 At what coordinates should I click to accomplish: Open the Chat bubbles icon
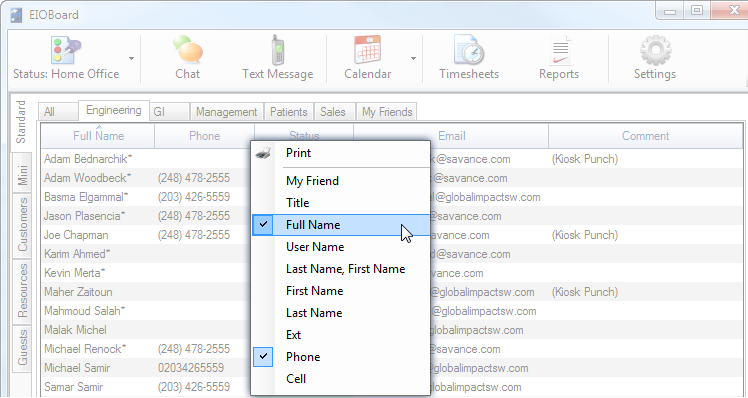coord(187,50)
